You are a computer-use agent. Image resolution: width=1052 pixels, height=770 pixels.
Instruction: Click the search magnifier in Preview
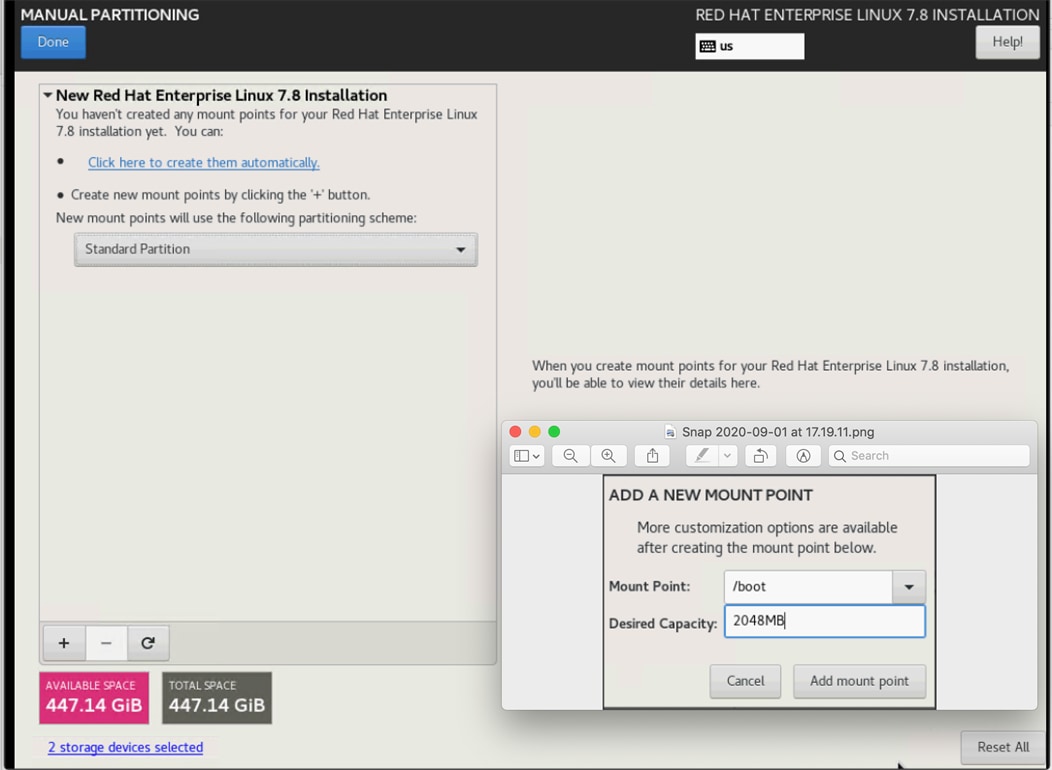839,456
